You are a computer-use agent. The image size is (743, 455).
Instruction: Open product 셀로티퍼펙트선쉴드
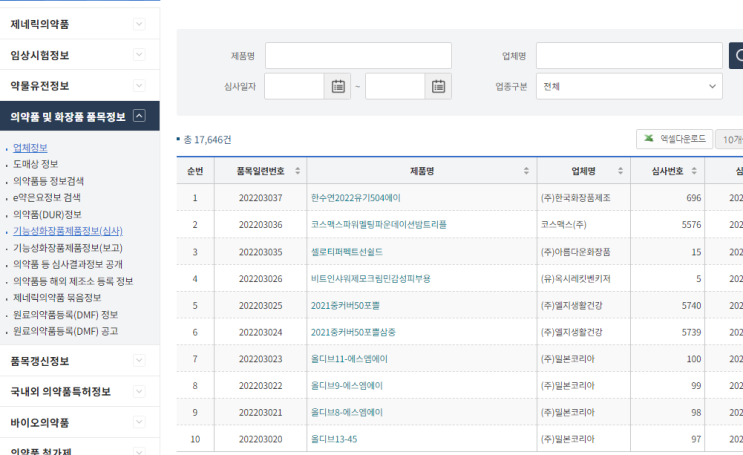click(x=347, y=252)
